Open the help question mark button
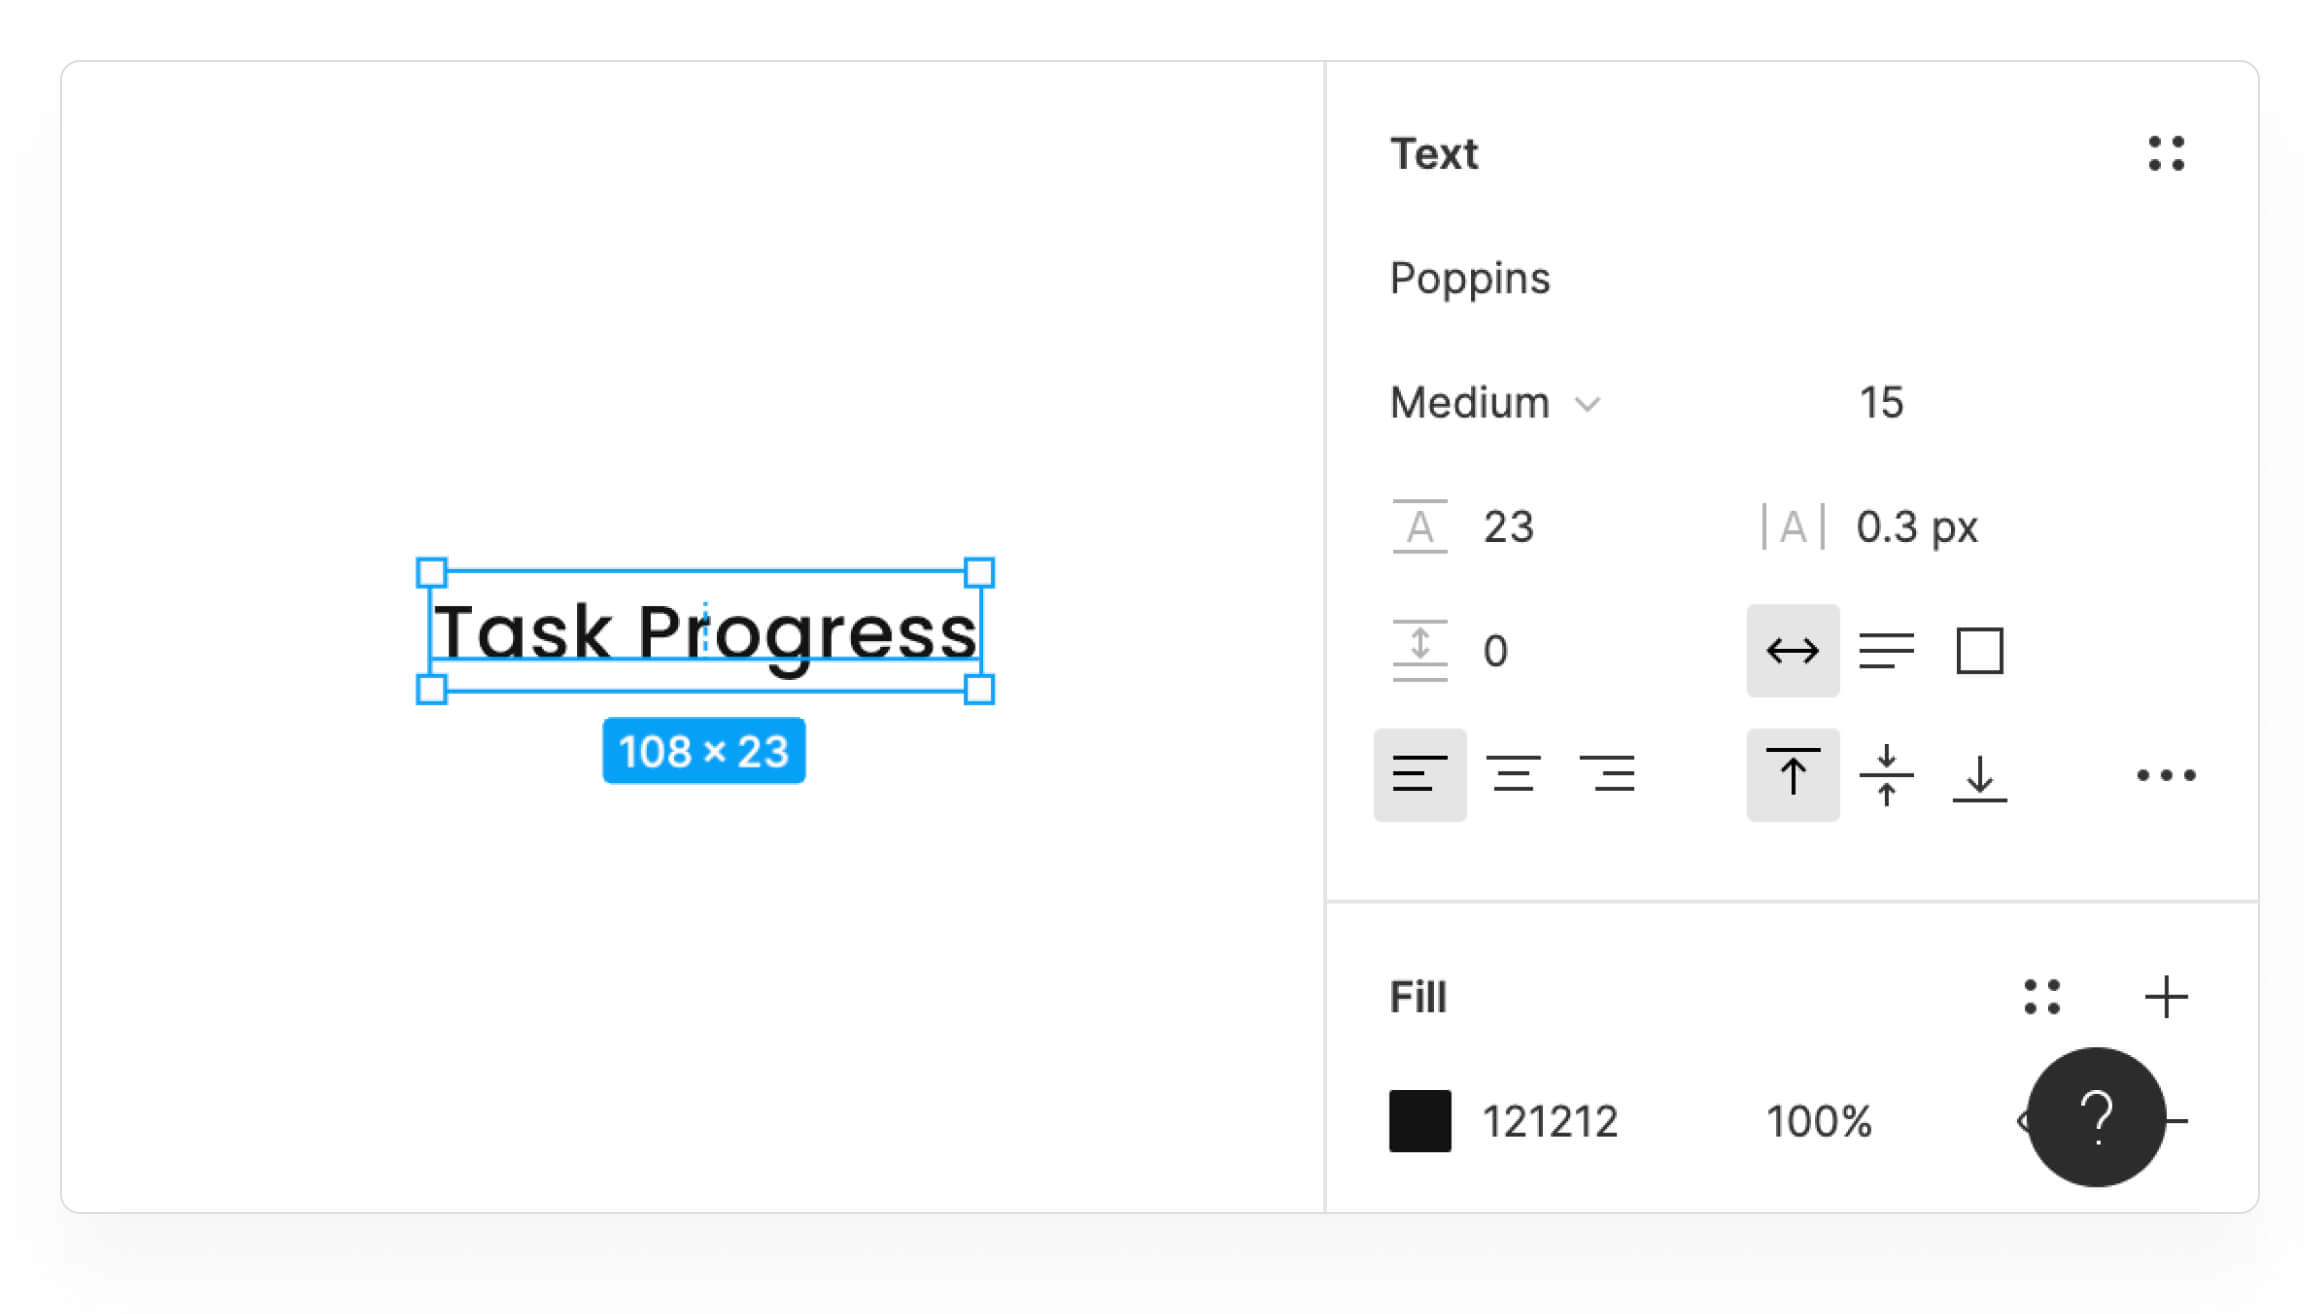 click(x=2096, y=1117)
